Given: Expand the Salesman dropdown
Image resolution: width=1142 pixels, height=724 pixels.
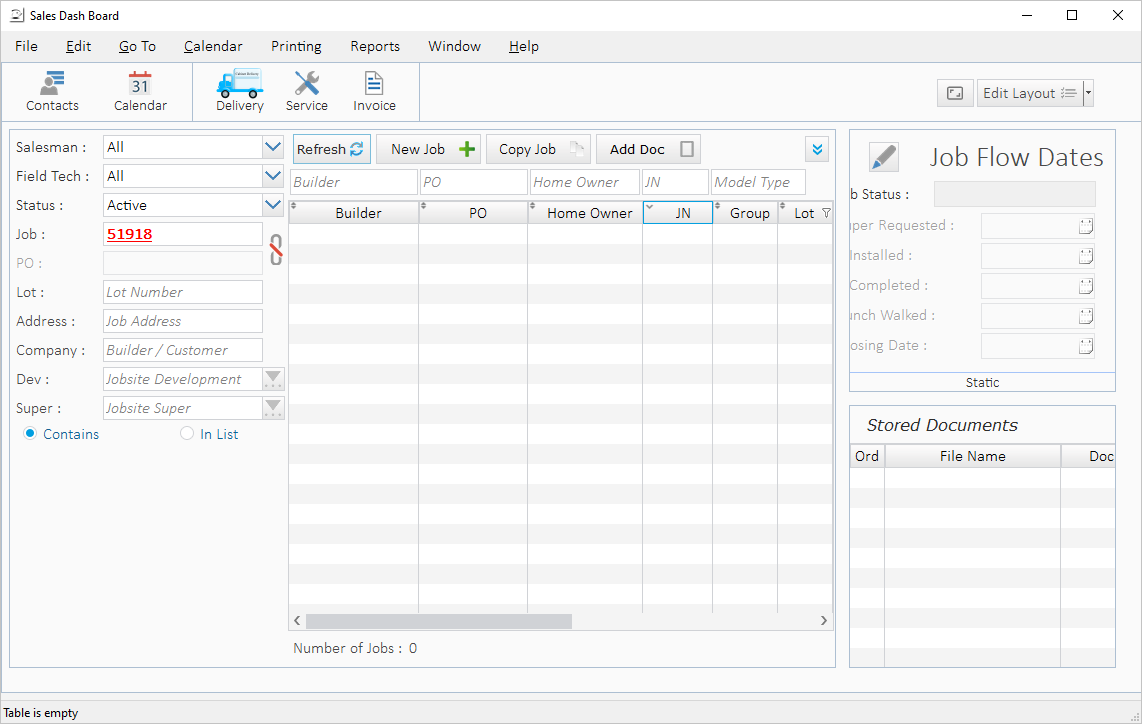Looking at the screenshot, I should pyautogui.click(x=273, y=147).
